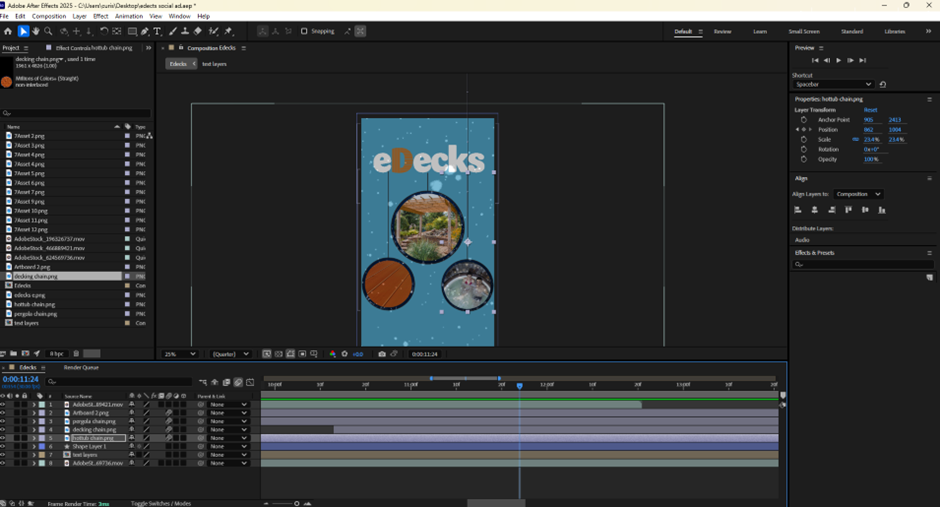Open the 25% magnification dropdown
The width and height of the screenshot is (940, 507).
[x=178, y=354]
